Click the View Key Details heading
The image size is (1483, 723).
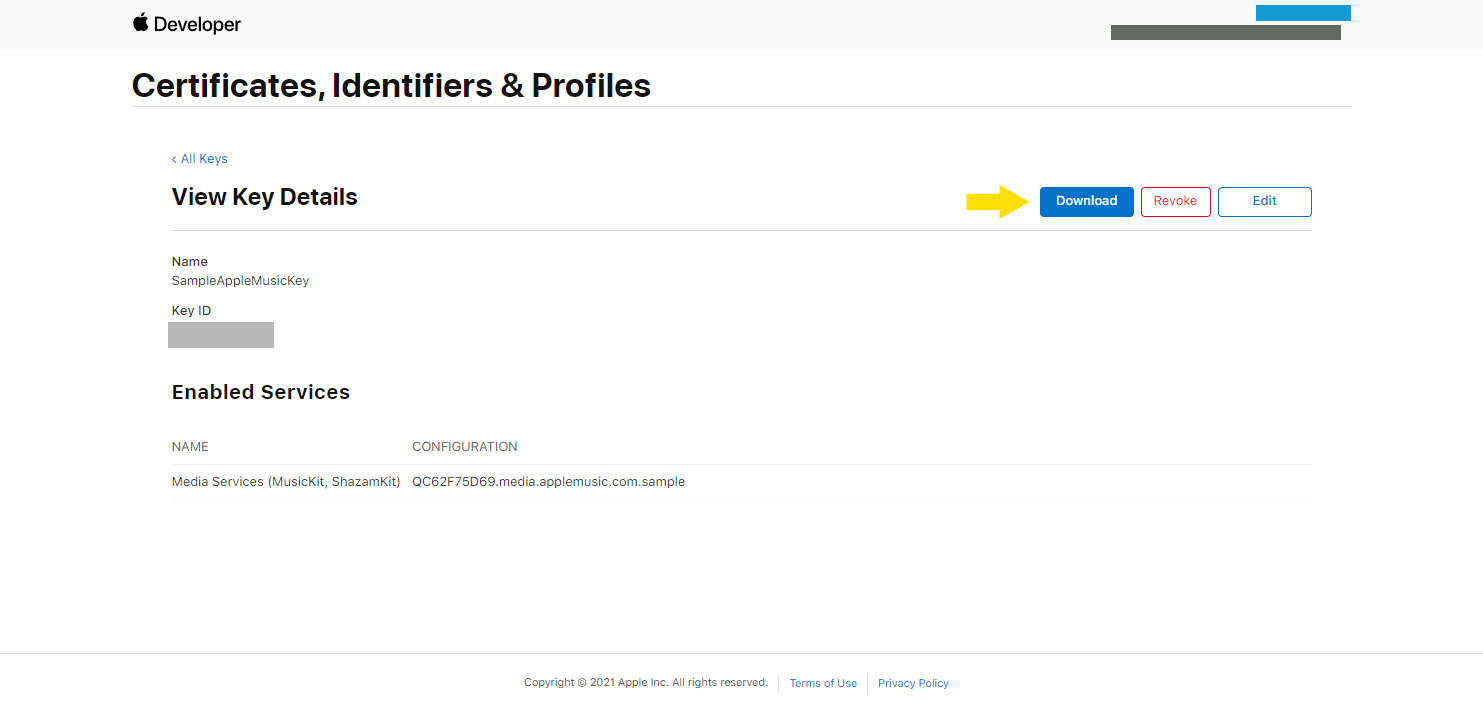tap(264, 197)
